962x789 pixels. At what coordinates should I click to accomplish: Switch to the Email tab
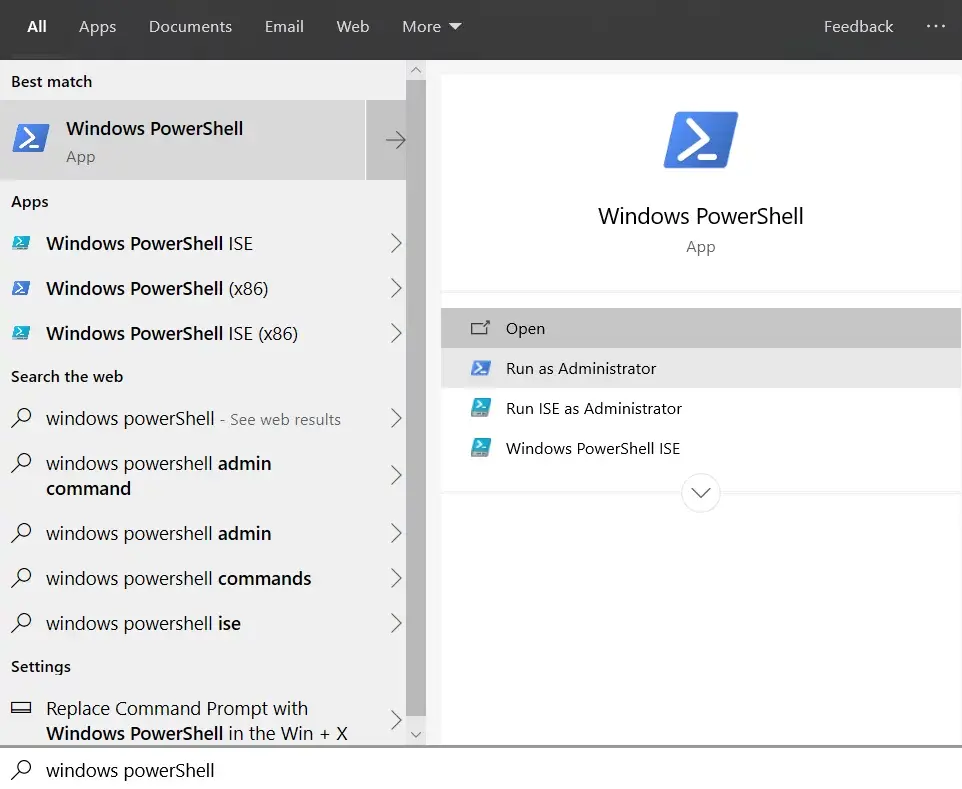(x=284, y=27)
